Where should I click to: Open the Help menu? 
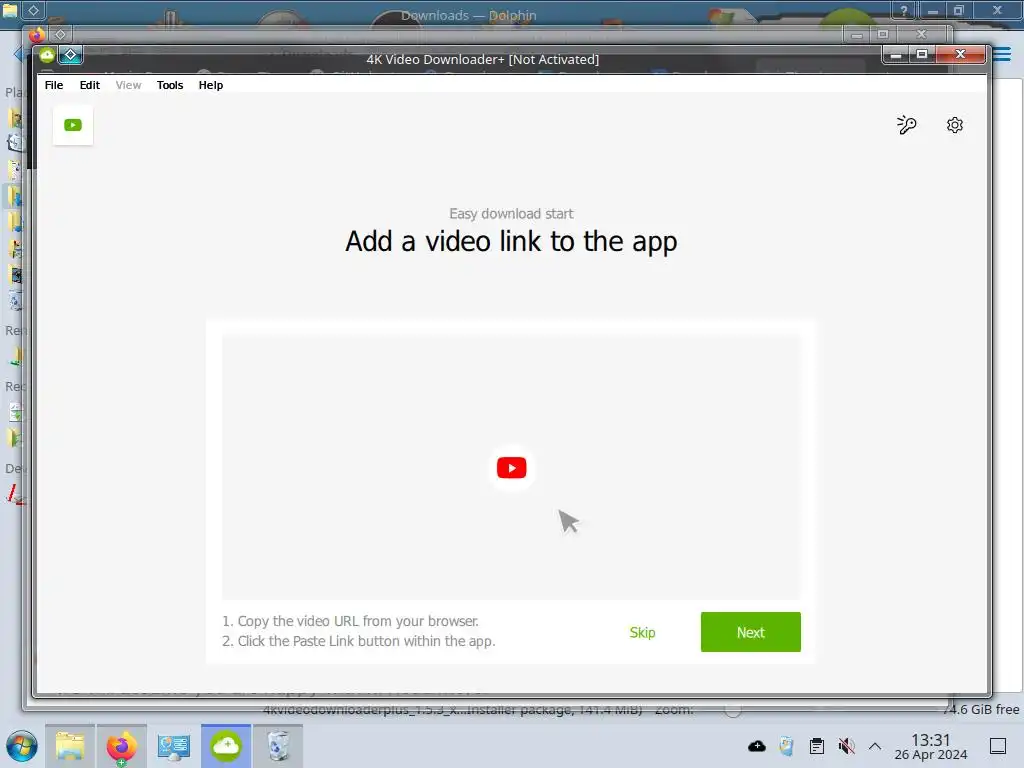210,85
